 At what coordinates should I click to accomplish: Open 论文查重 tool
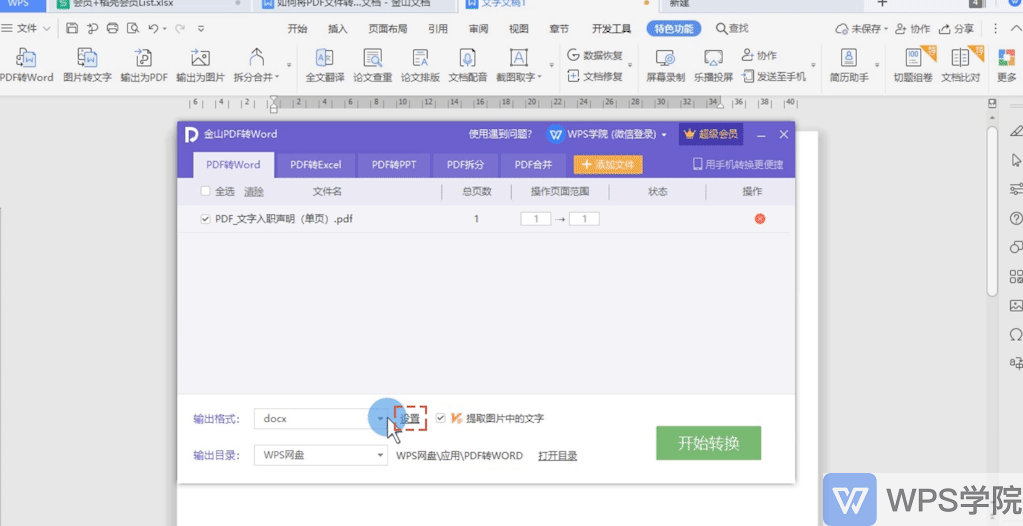(373, 65)
